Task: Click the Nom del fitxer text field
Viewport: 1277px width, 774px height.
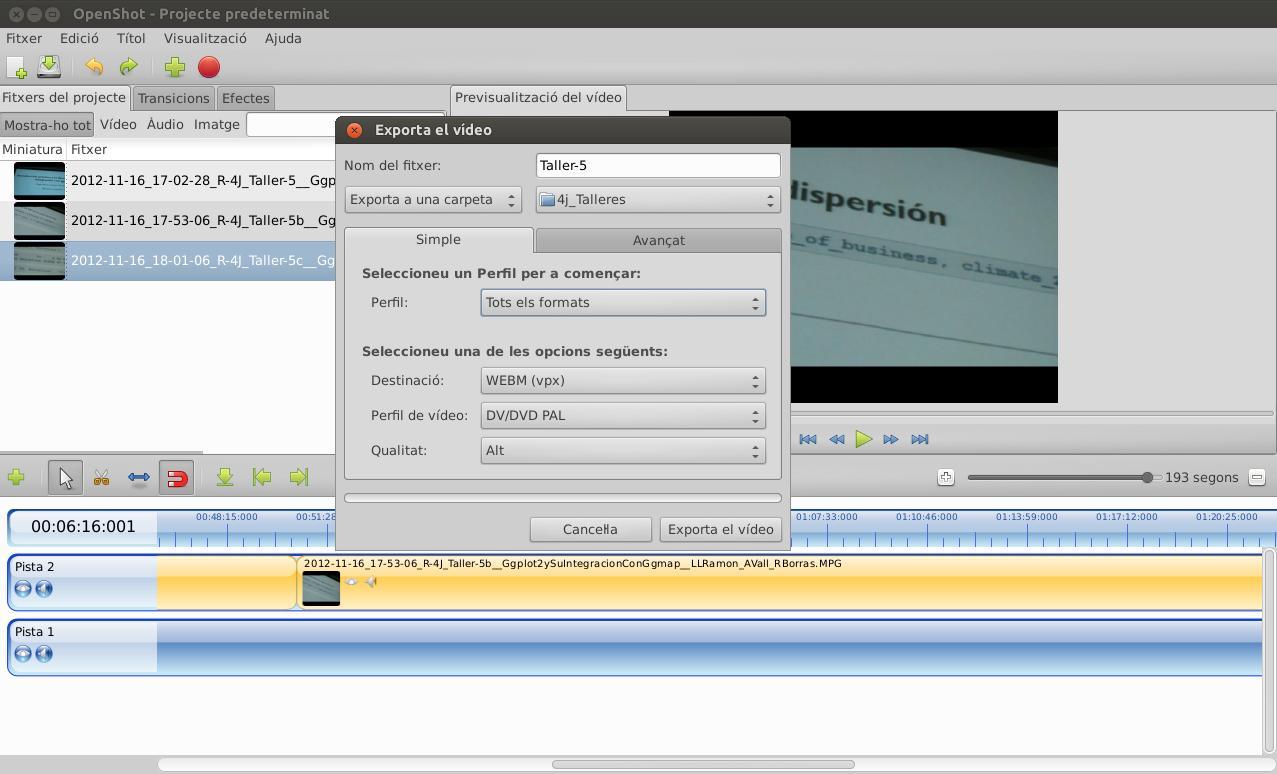Action: point(657,166)
